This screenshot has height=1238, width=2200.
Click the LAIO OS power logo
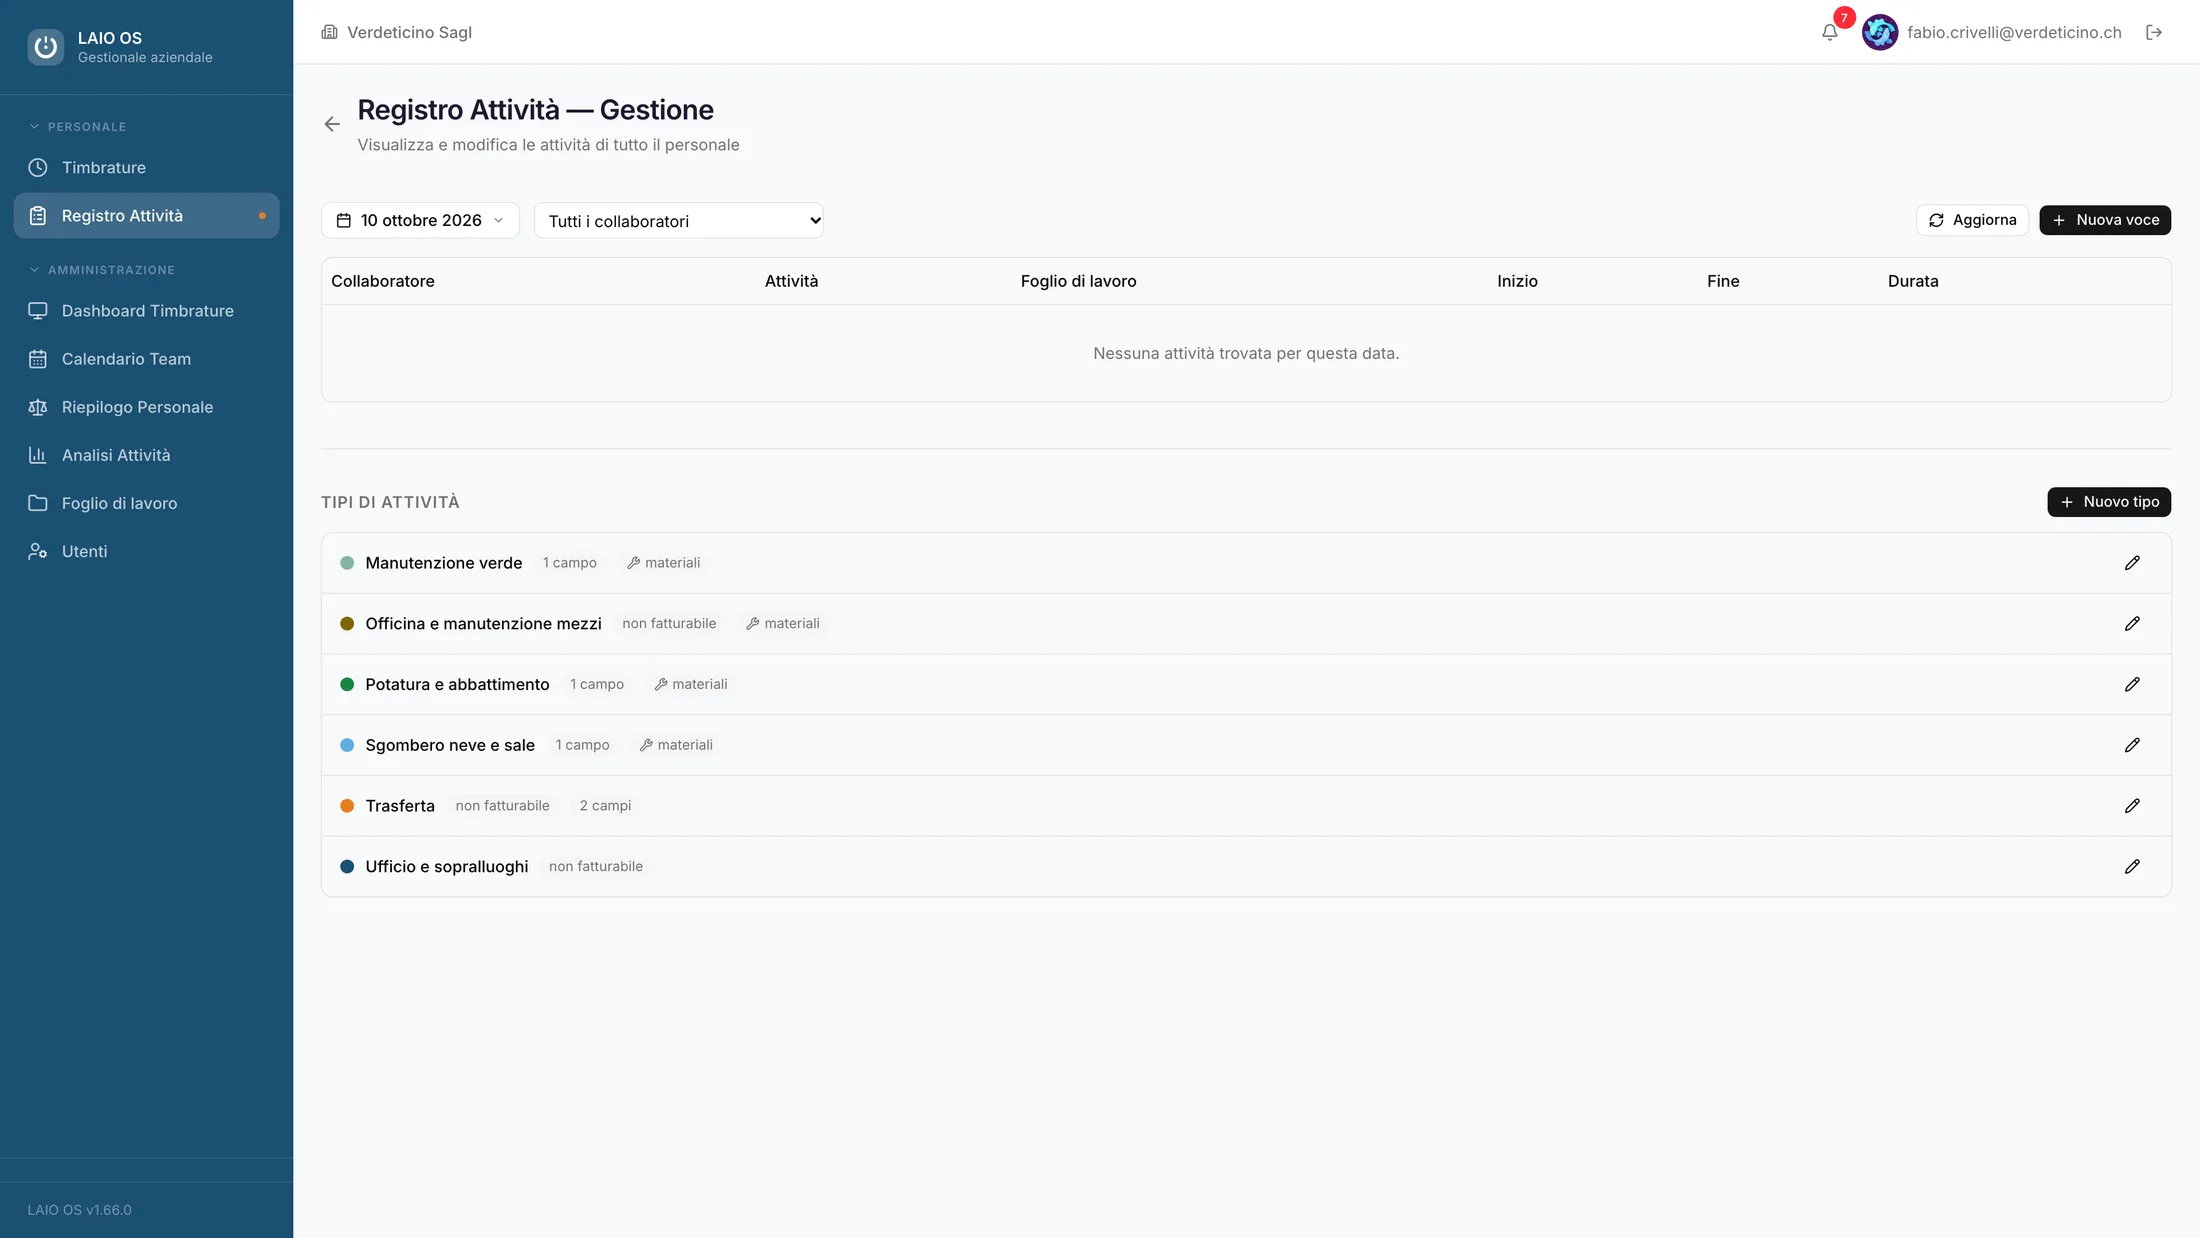[45, 47]
